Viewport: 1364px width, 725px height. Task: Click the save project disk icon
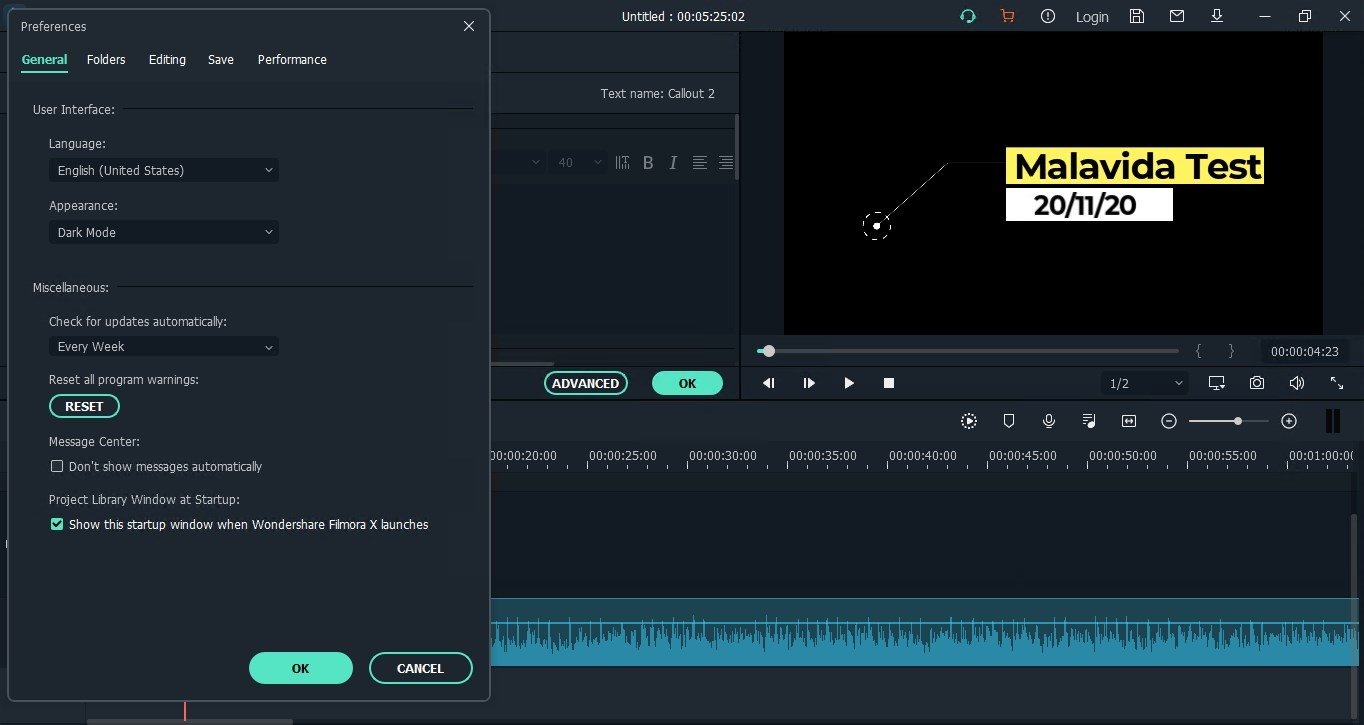coord(1137,16)
